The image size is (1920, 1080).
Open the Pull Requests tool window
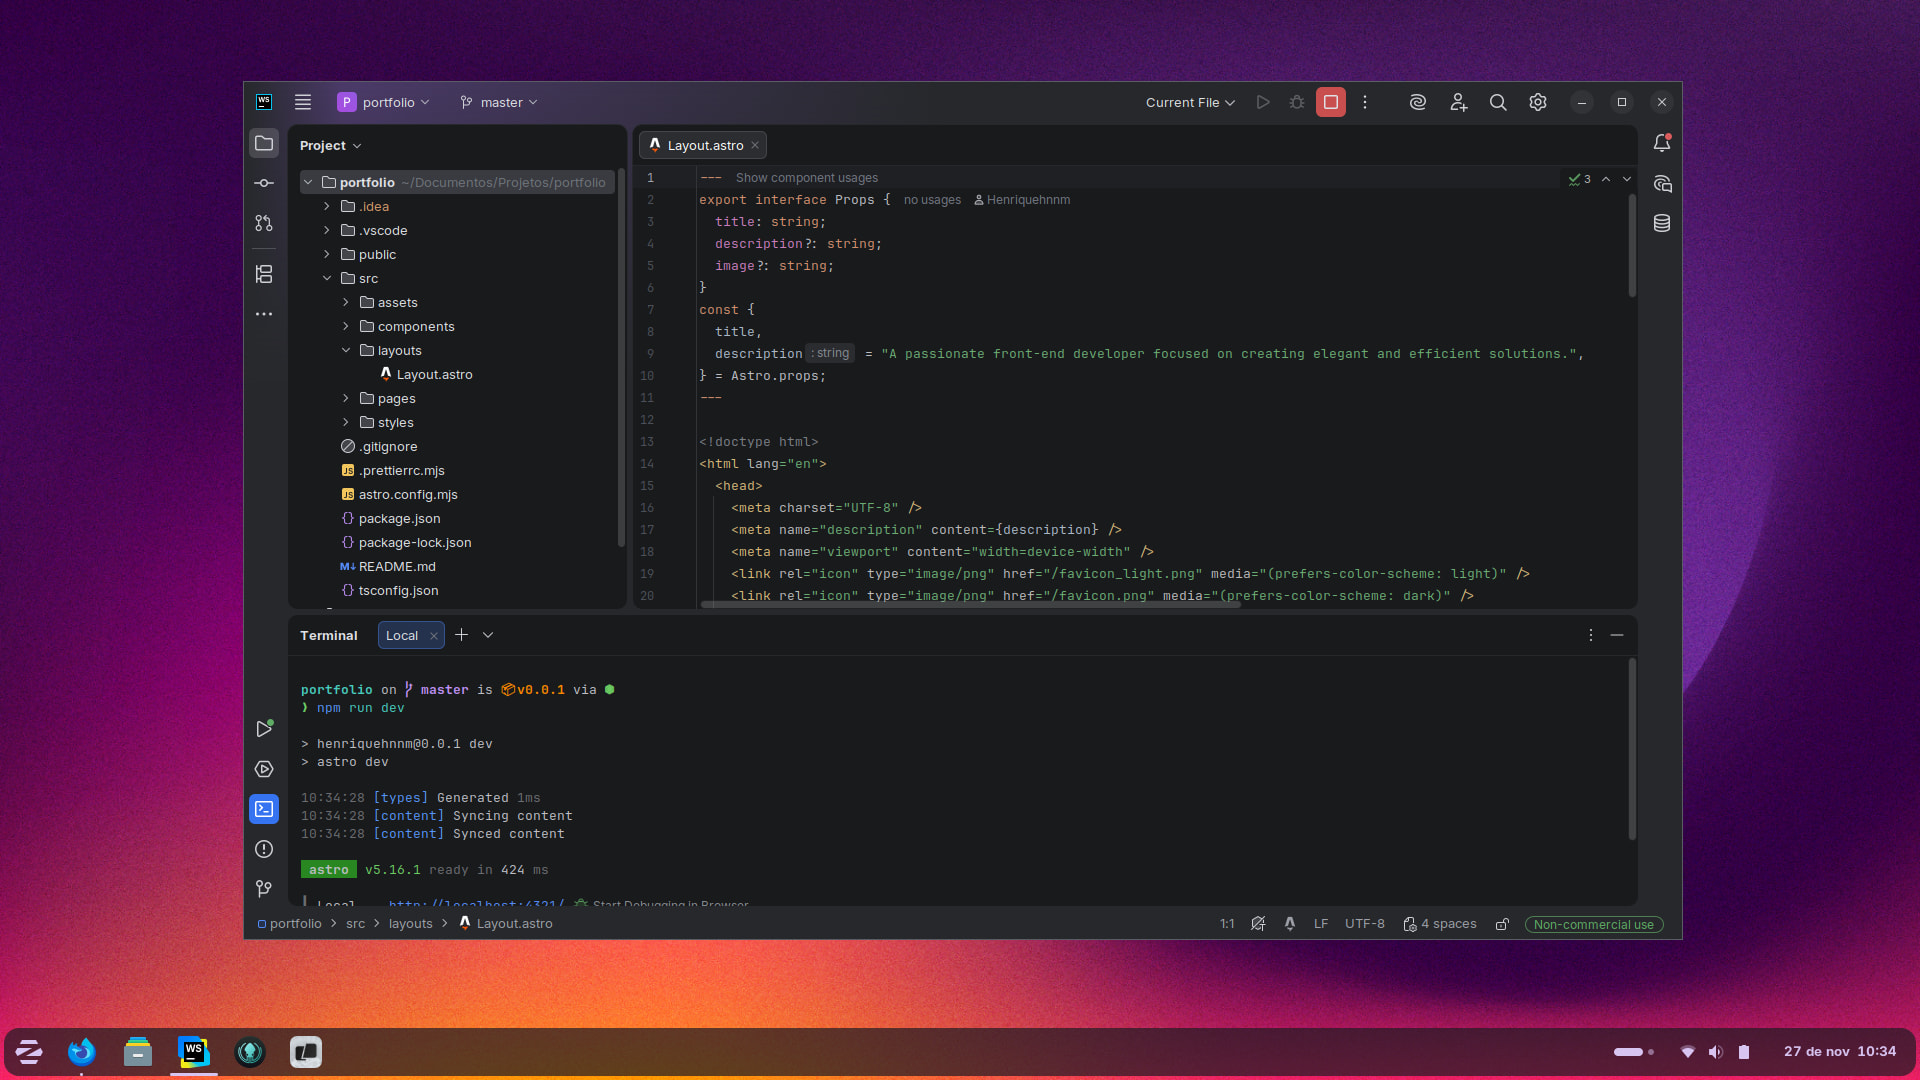[x=264, y=223]
